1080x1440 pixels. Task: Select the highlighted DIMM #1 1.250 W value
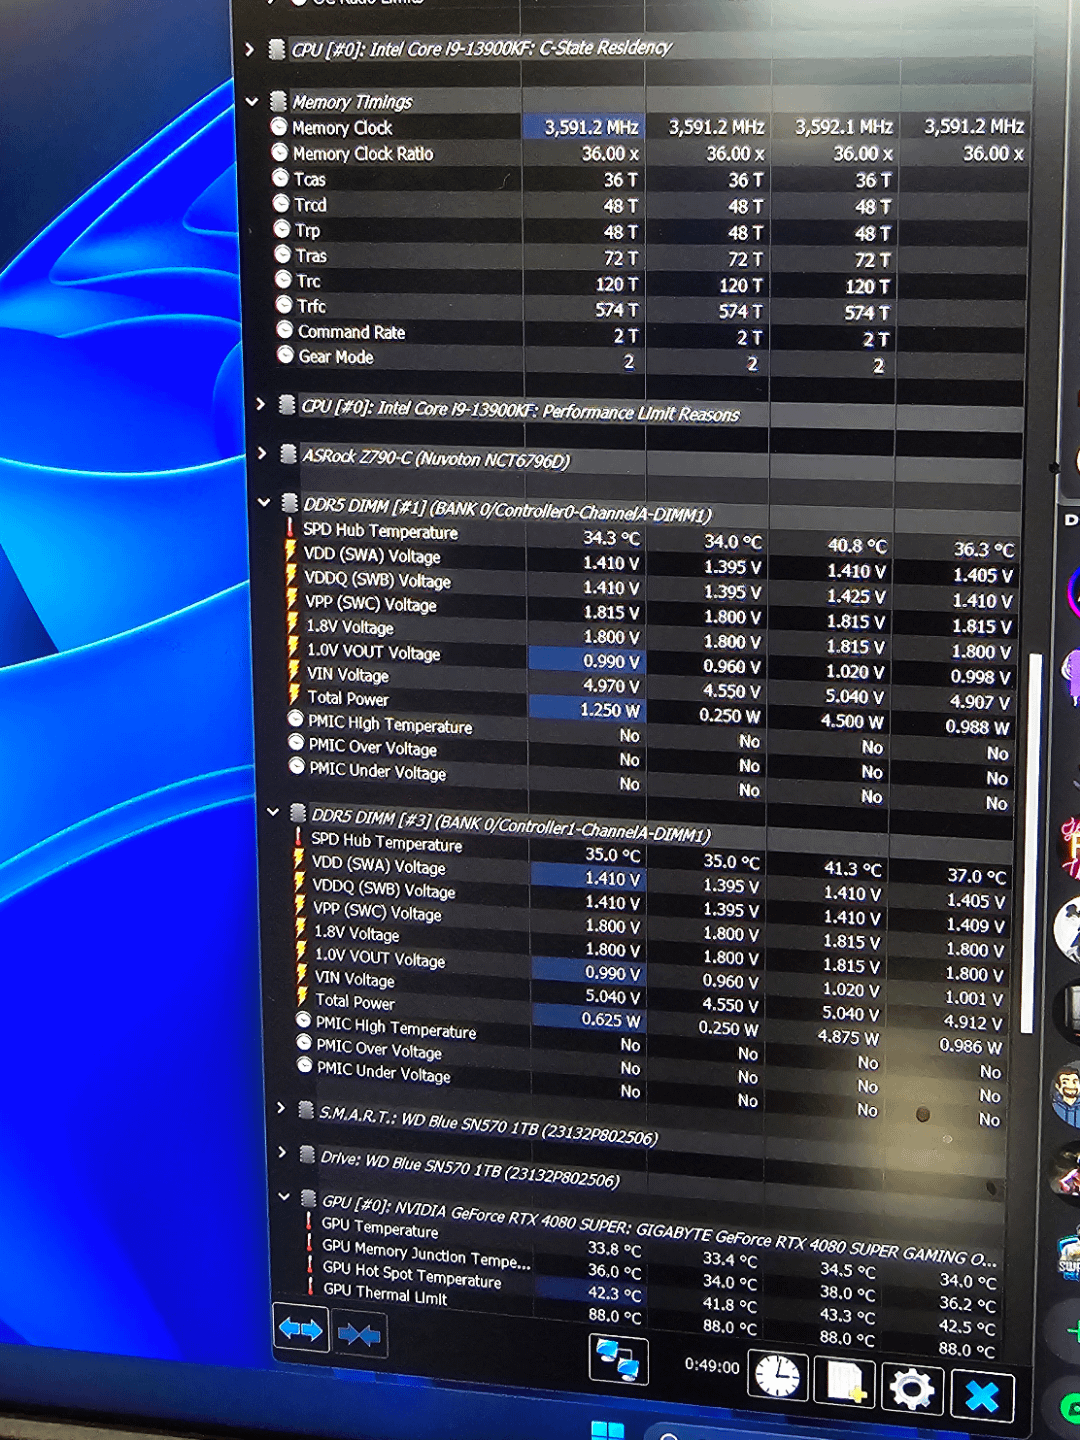pyautogui.click(x=609, y=710)
